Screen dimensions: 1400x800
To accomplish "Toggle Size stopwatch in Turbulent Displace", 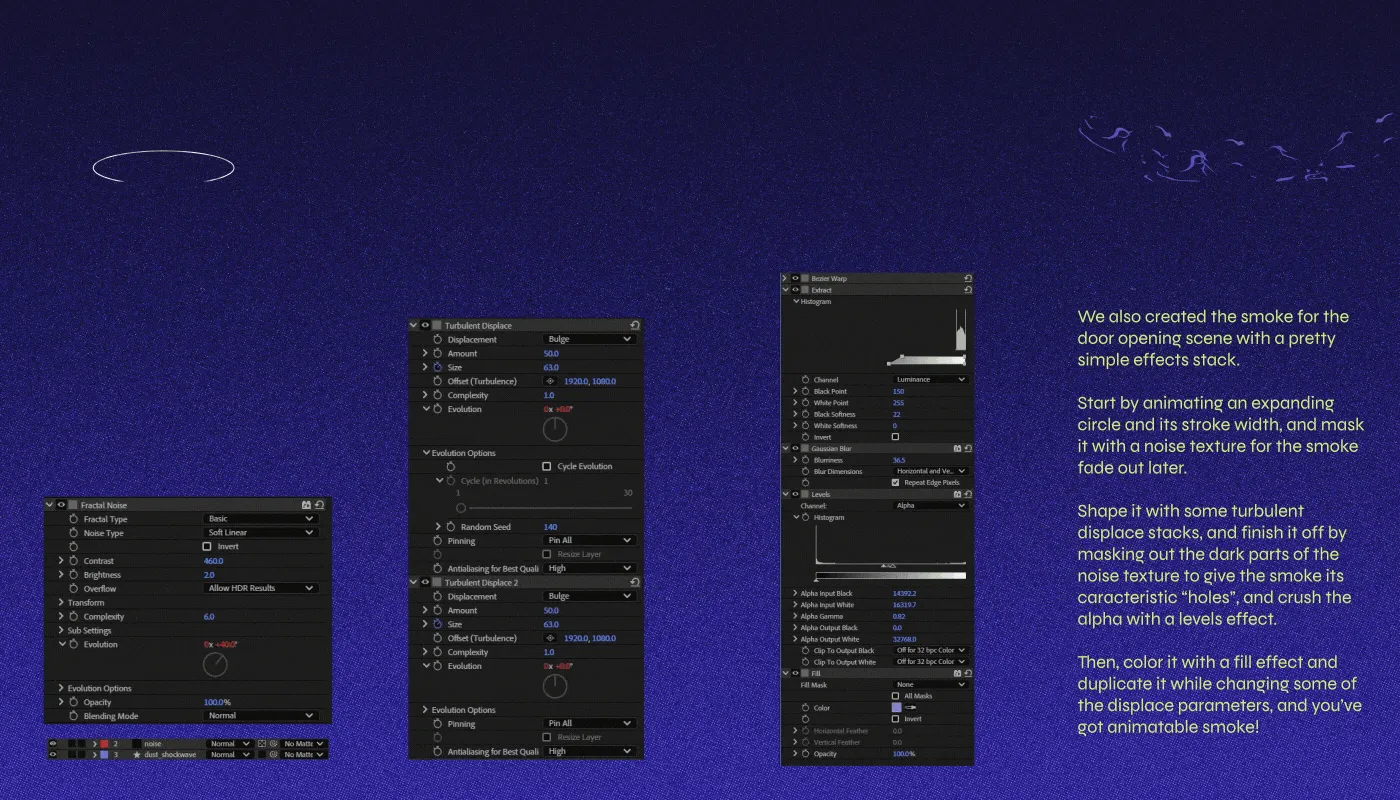I will (x=437, y=367).
